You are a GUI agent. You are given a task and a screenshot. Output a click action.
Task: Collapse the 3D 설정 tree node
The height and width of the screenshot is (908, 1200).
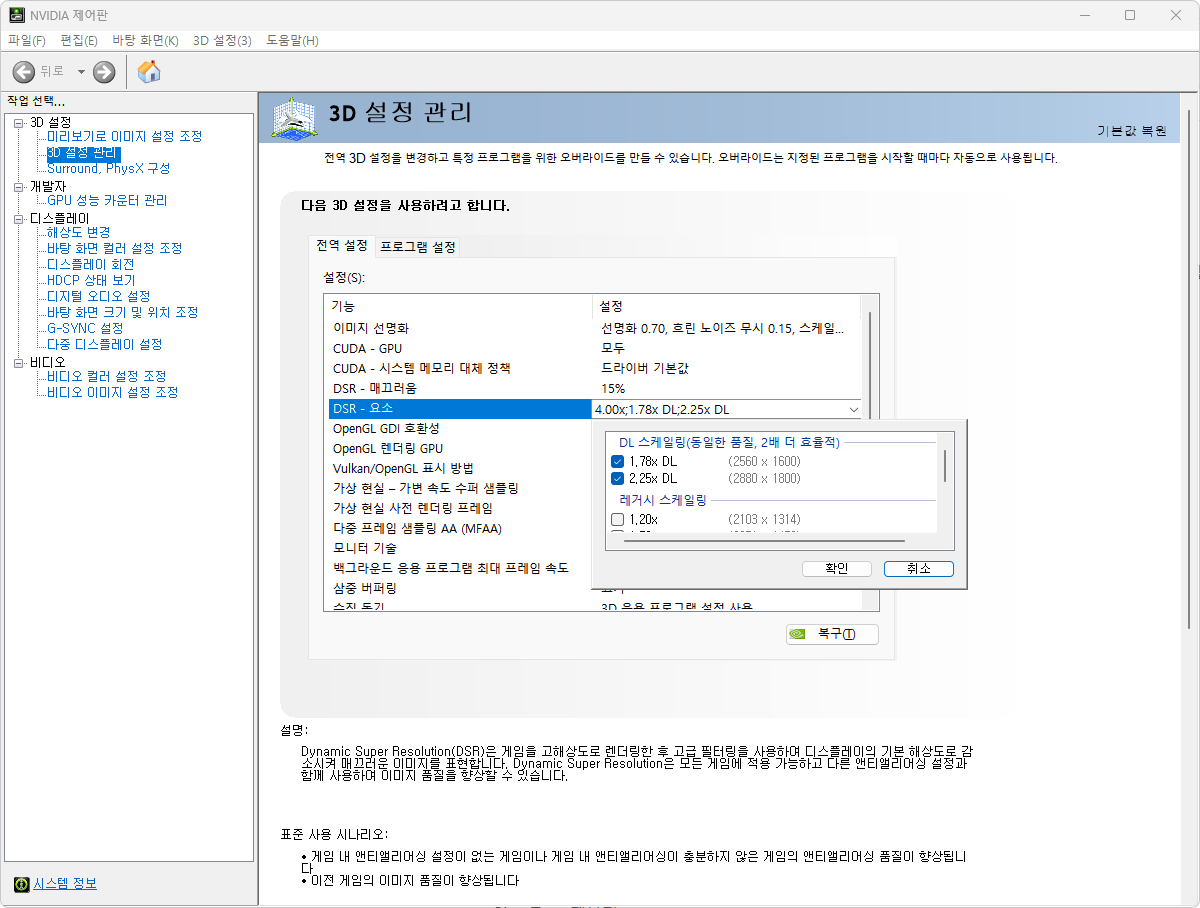[x=19, y=122]
